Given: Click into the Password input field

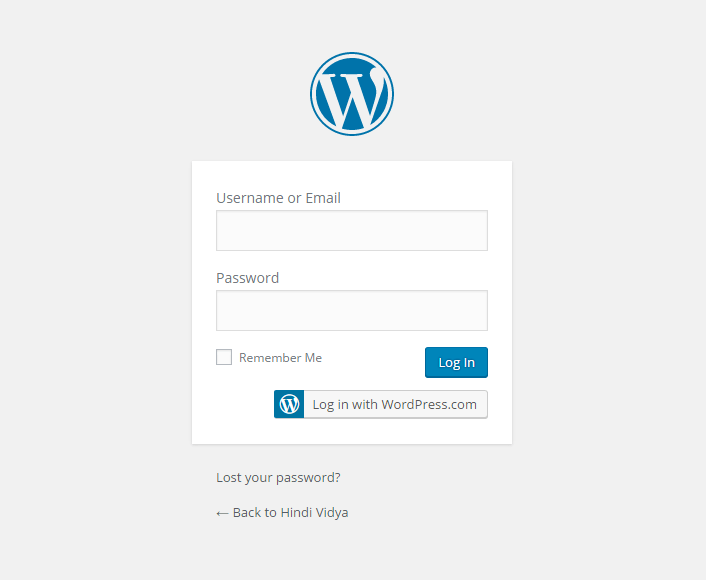Looking at the screenshot, I should (352, 310).
